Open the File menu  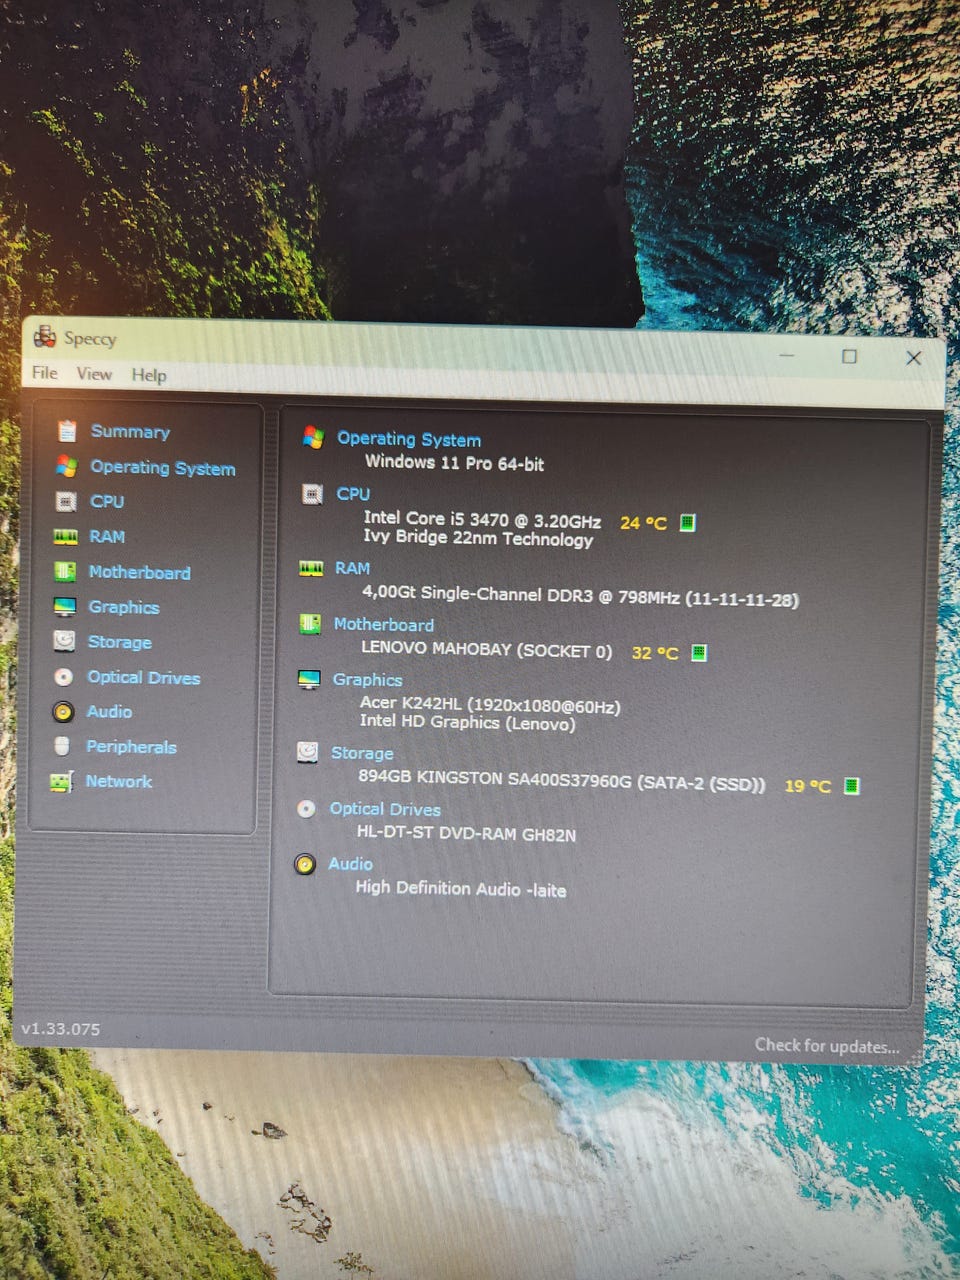[45, 373]
